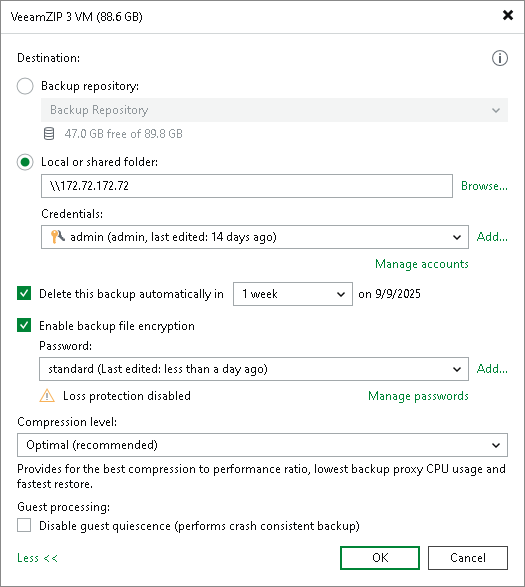Click the Browse... link
Screen dimensions: 525x587
[x=484, y=186]
